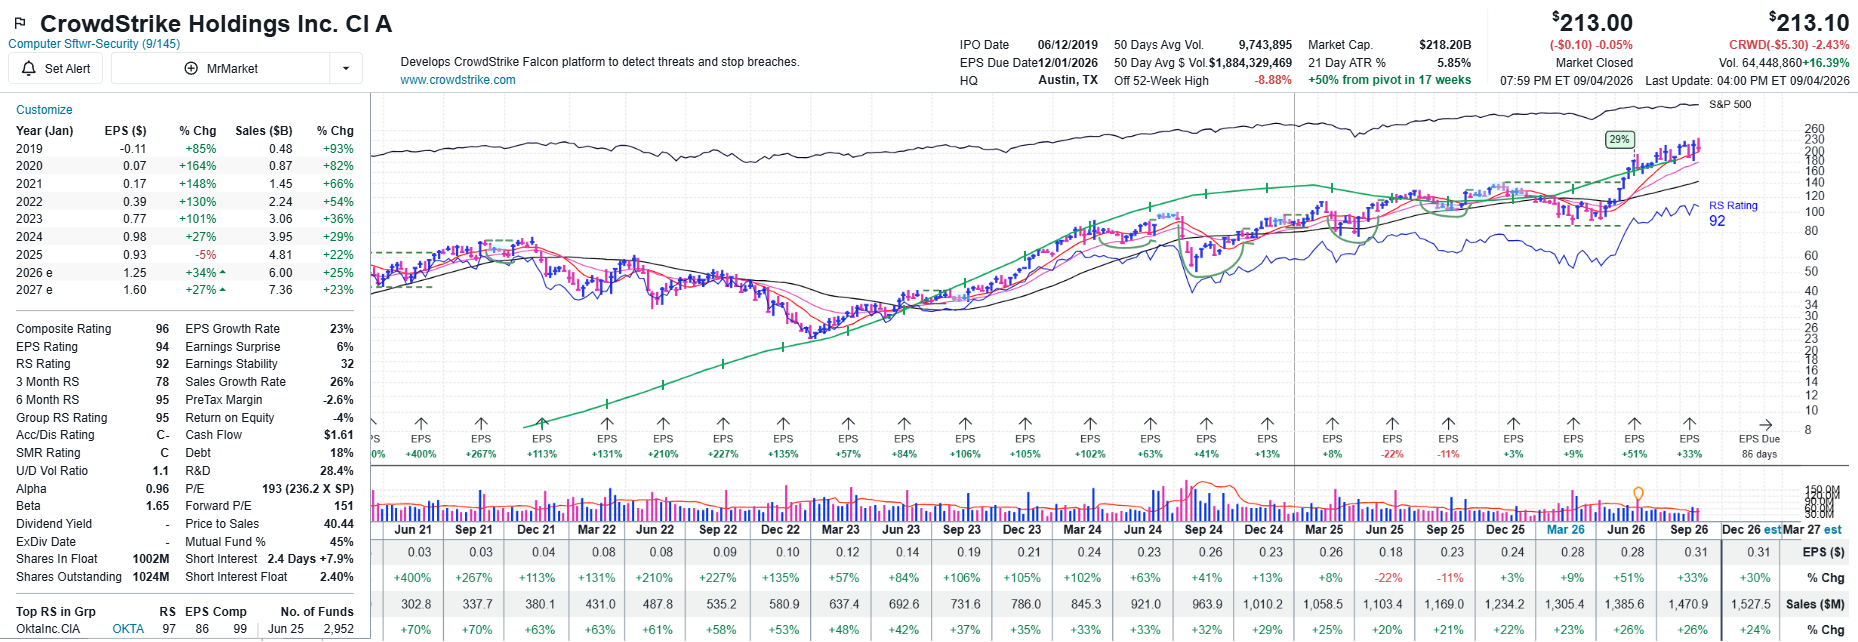1858x642 pixels.
Task: Select the Dec 26 est column header
Action: (x=1751, y=530)
